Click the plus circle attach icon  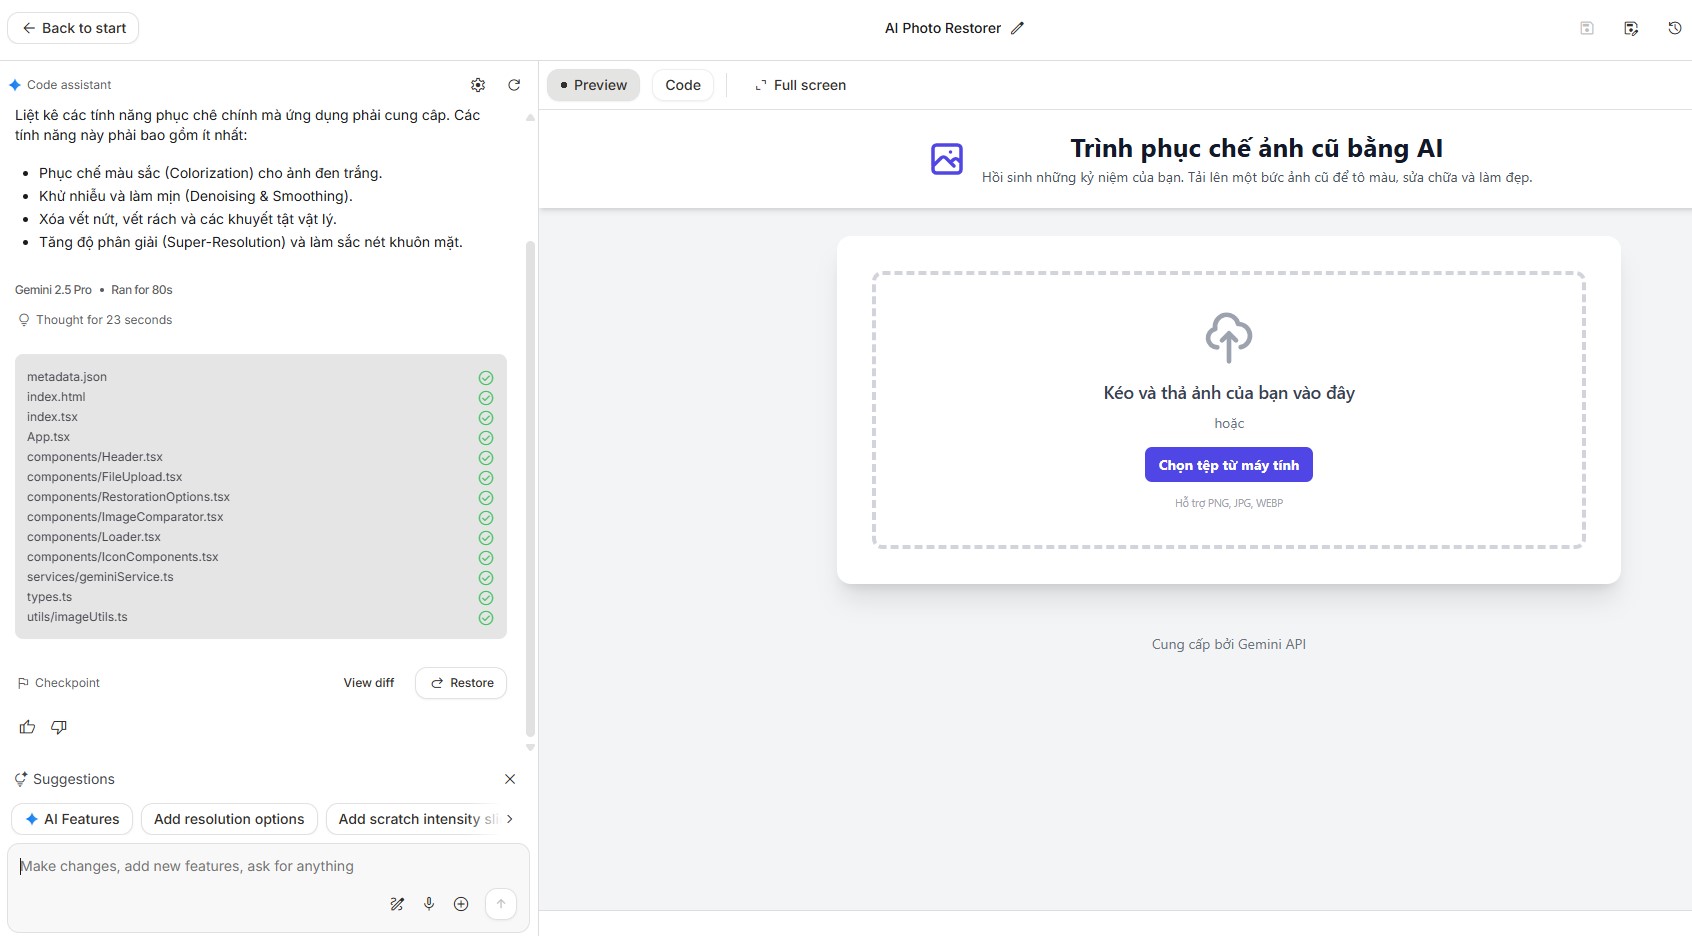(461, 904)
